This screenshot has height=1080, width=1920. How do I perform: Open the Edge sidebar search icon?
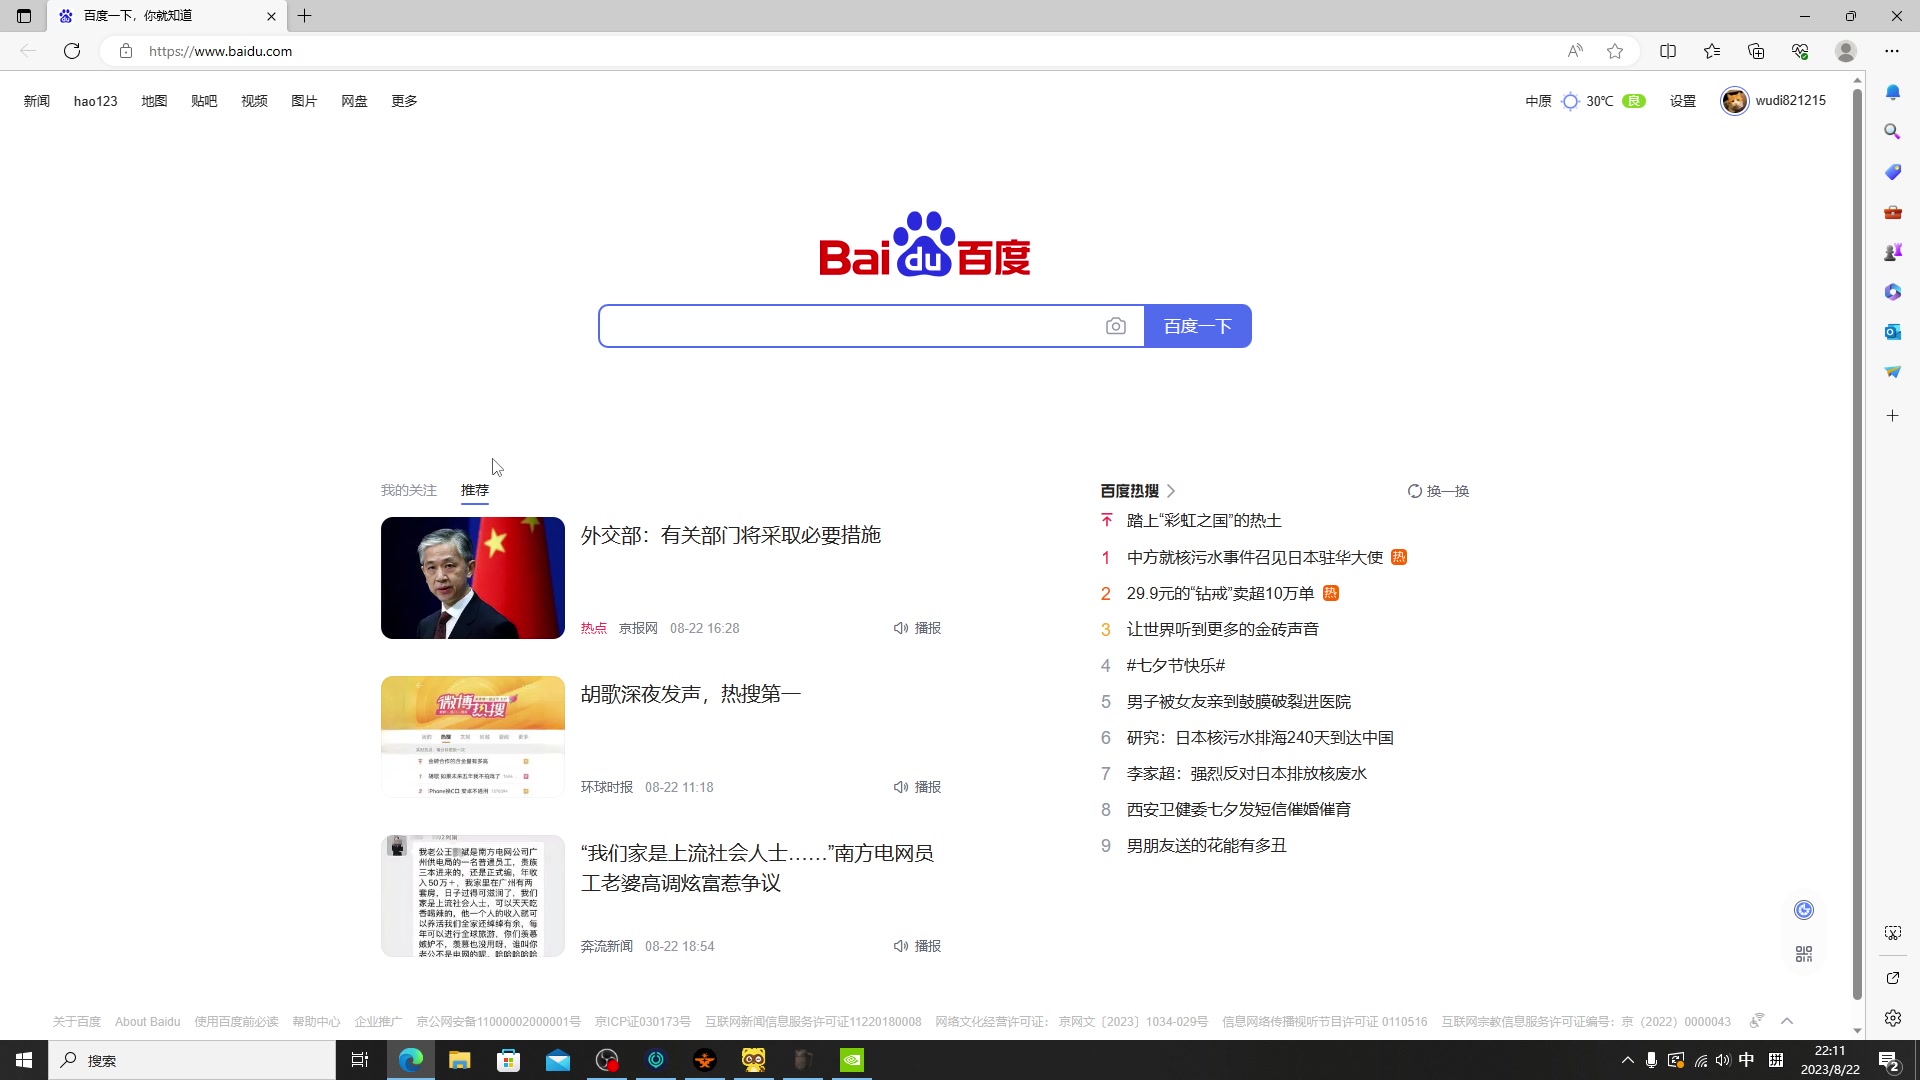(x=1892, y=132)
